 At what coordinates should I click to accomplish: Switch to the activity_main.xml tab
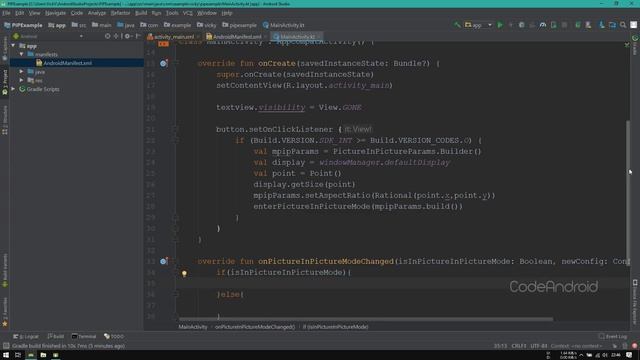[173, 37]
